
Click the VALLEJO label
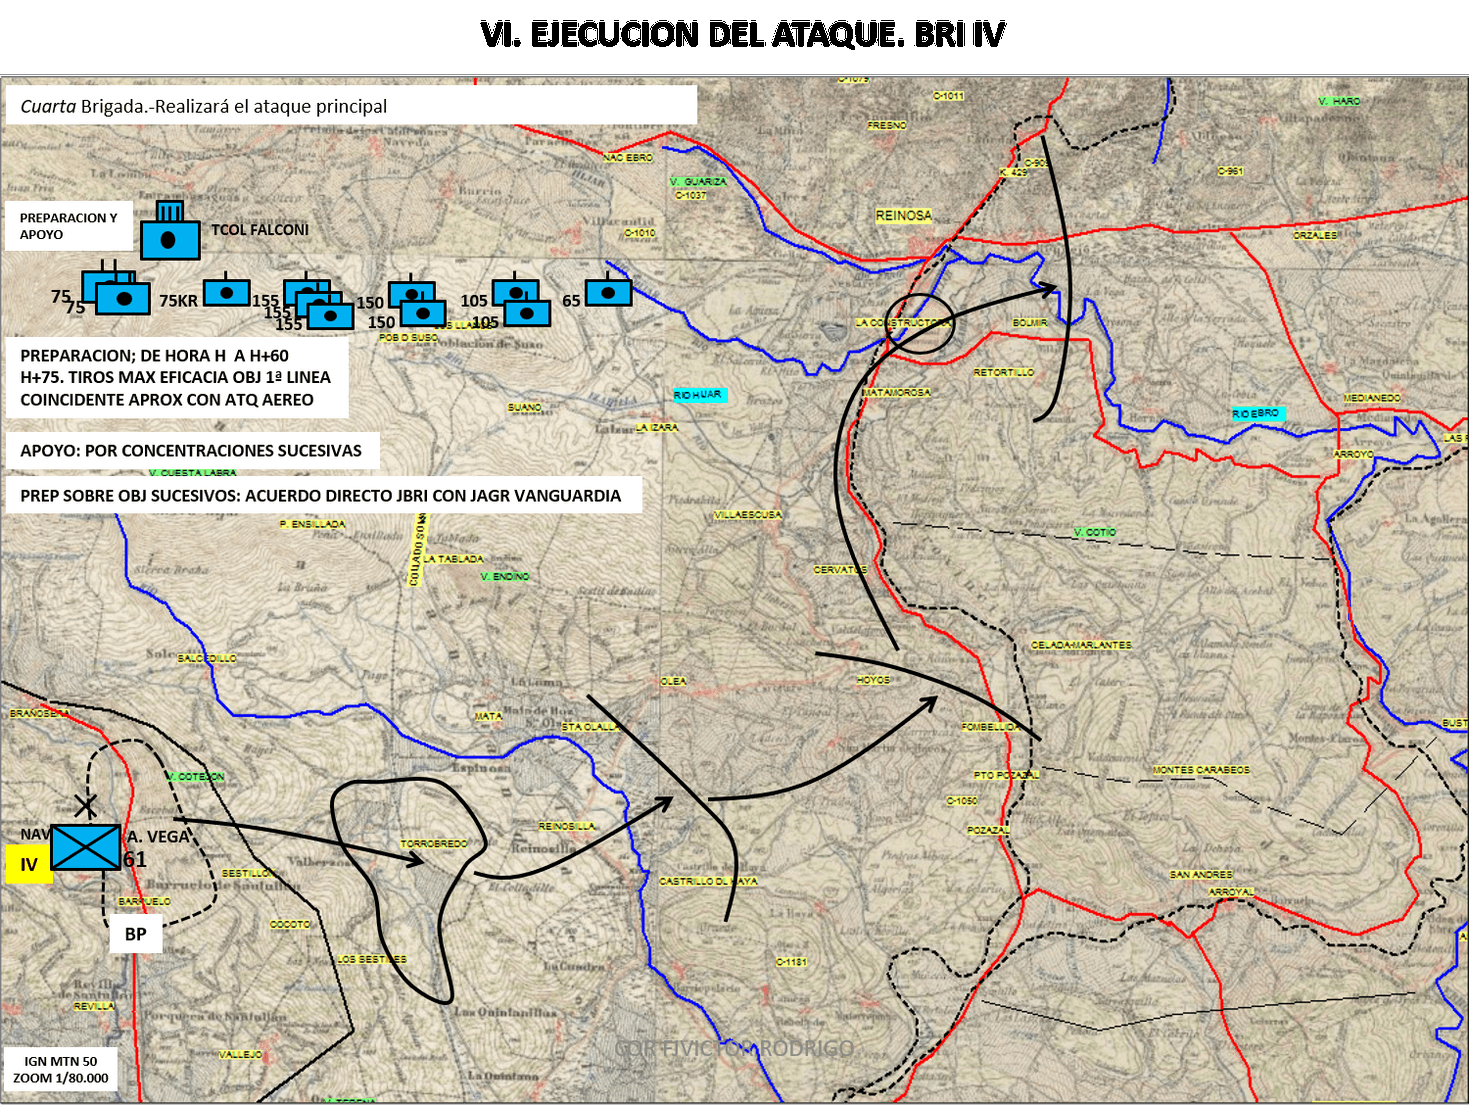(240, 1055)
